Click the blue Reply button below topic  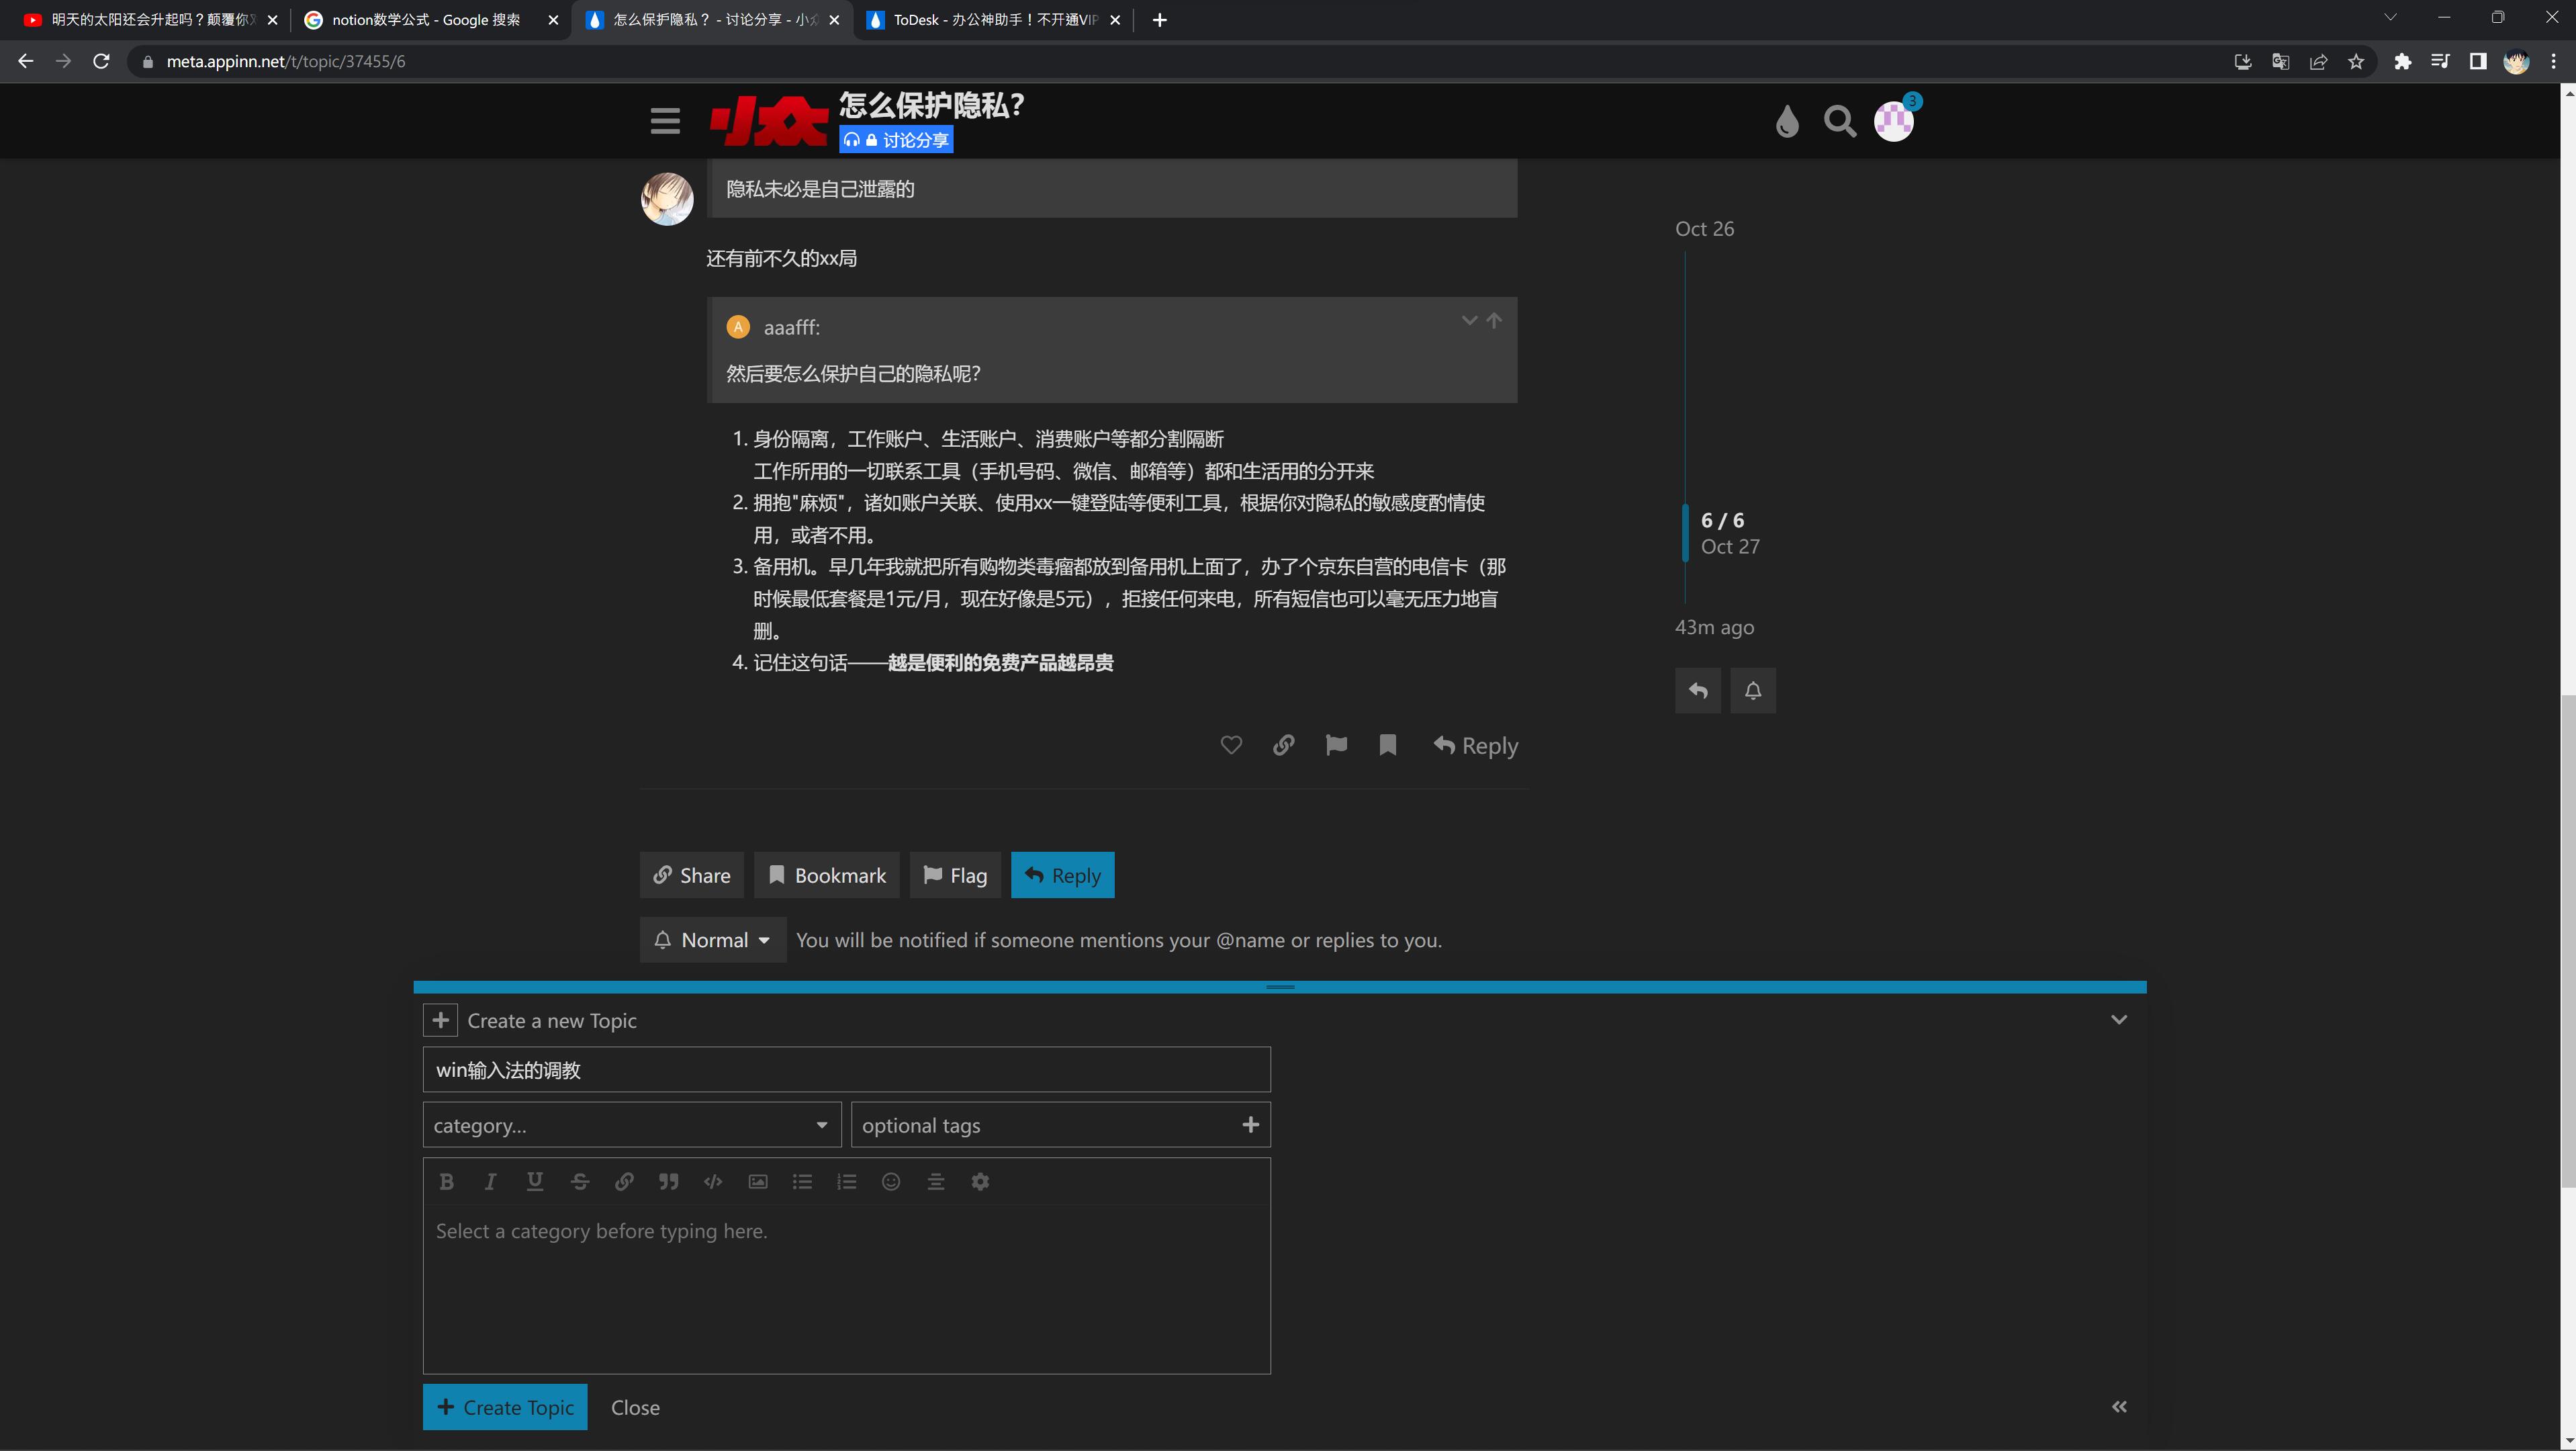click(1062, 875)
